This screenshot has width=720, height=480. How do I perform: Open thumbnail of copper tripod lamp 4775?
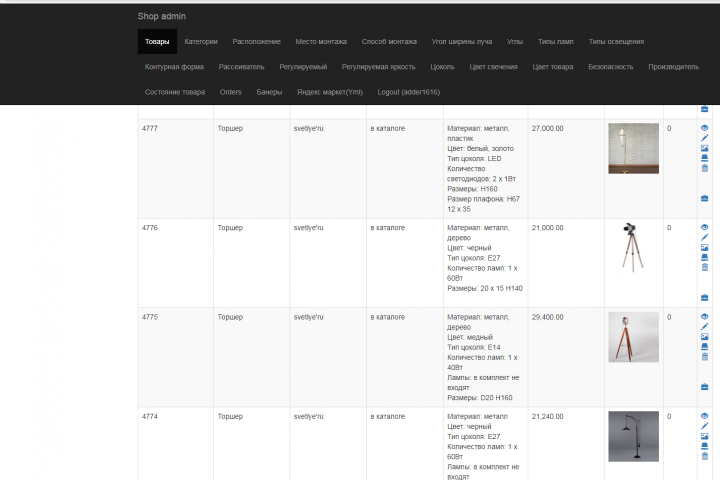pos(633,337)
